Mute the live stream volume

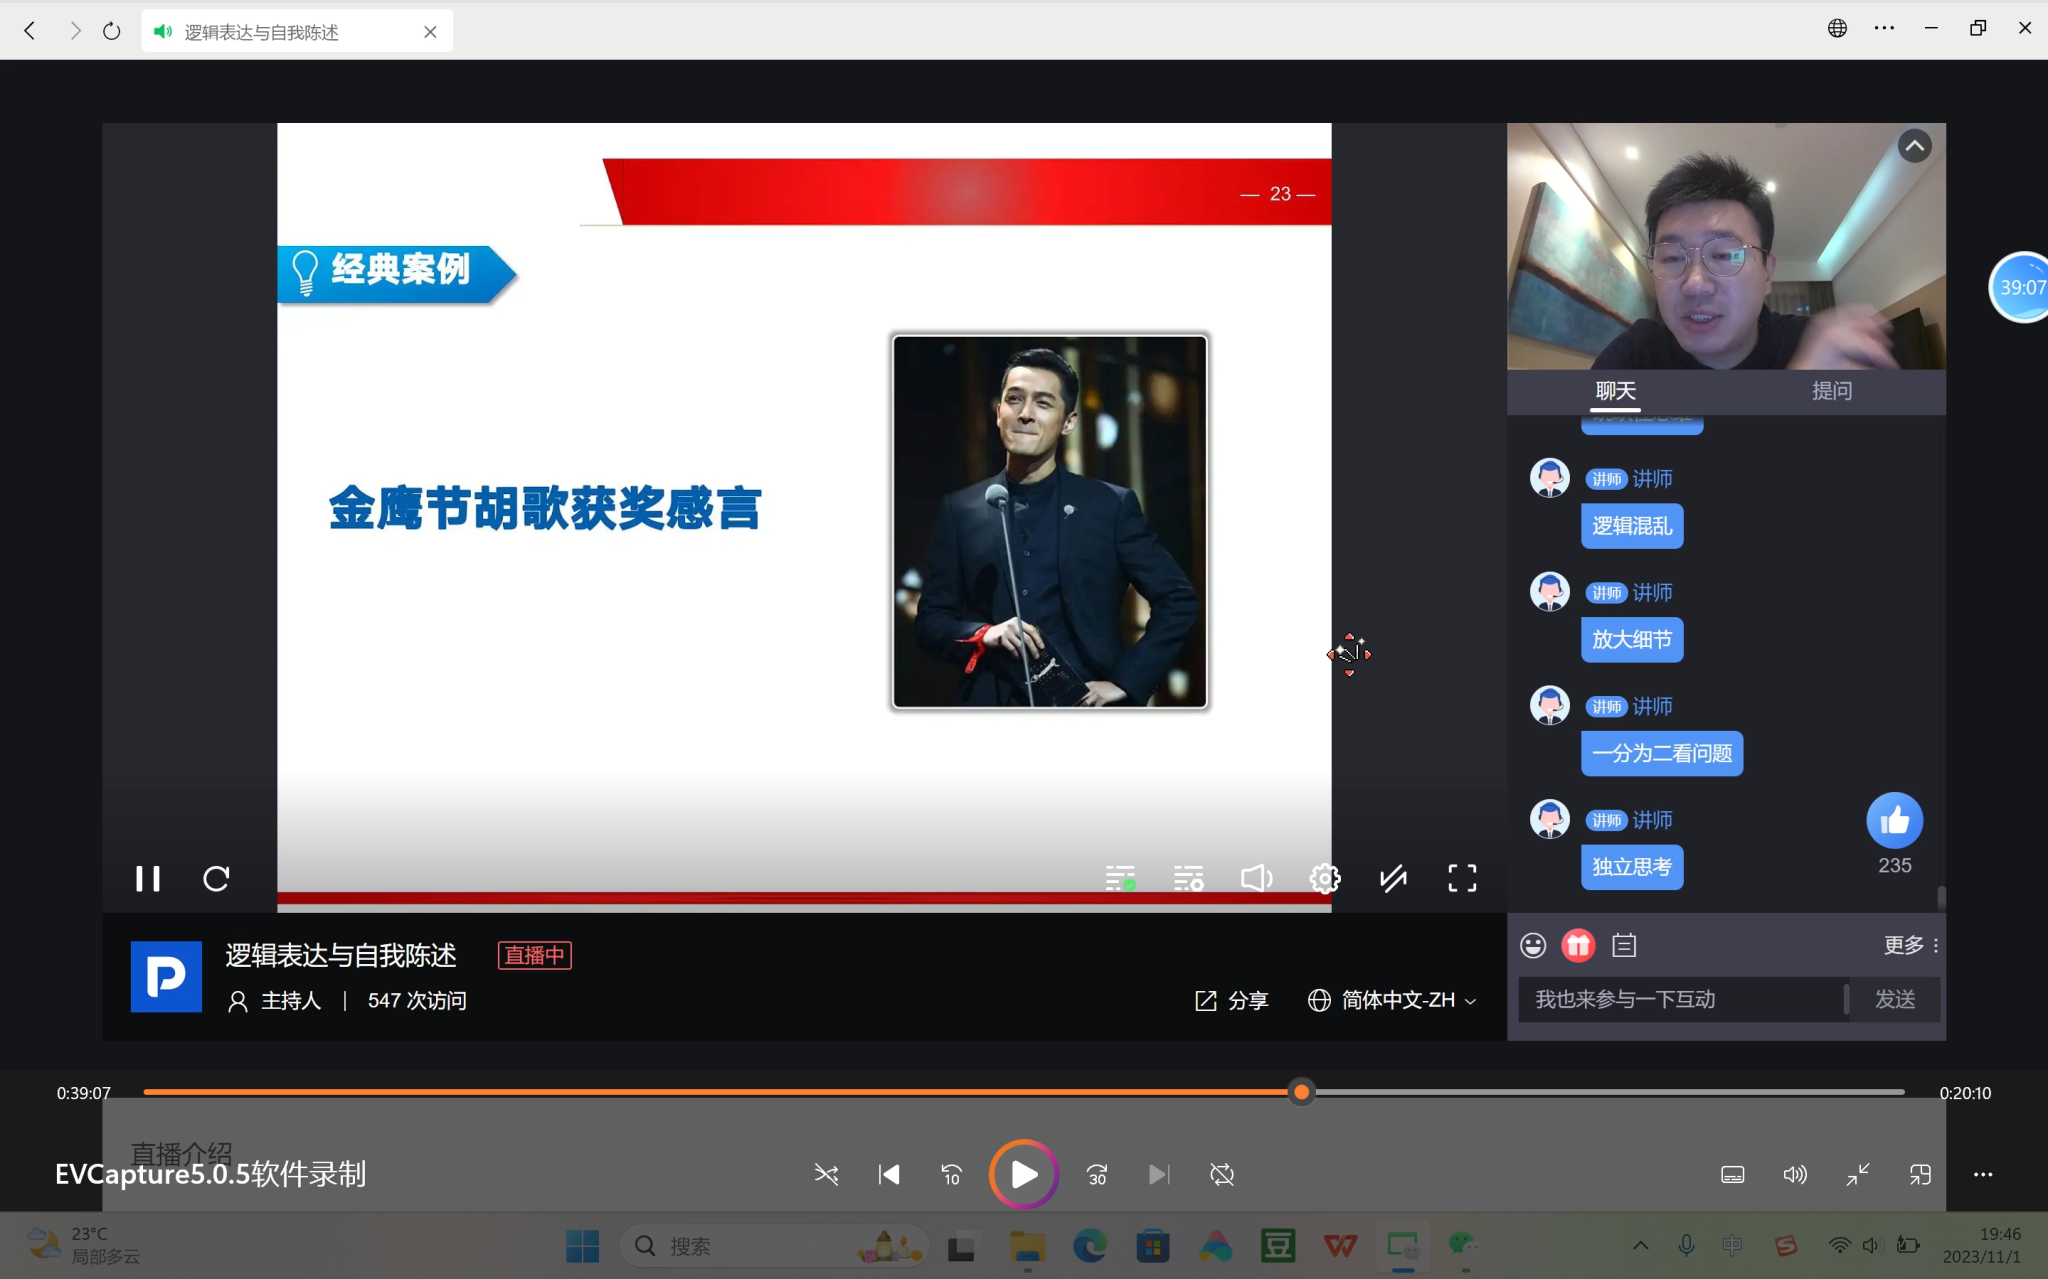[x=1256, y=879]
